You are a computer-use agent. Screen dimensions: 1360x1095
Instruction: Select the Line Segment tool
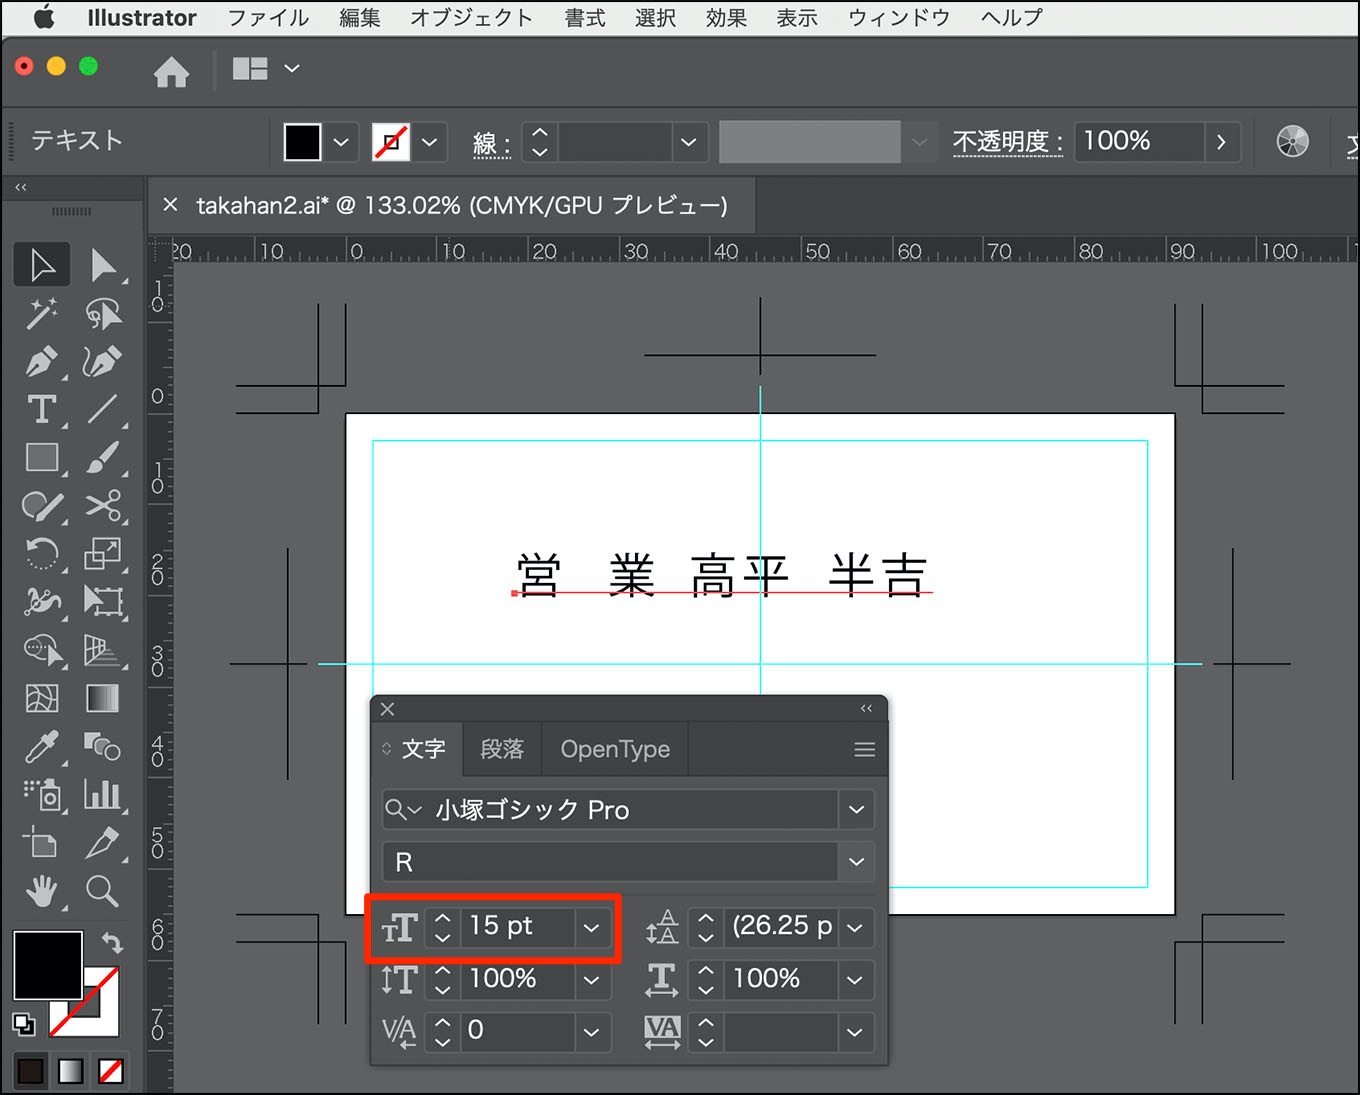104,409
